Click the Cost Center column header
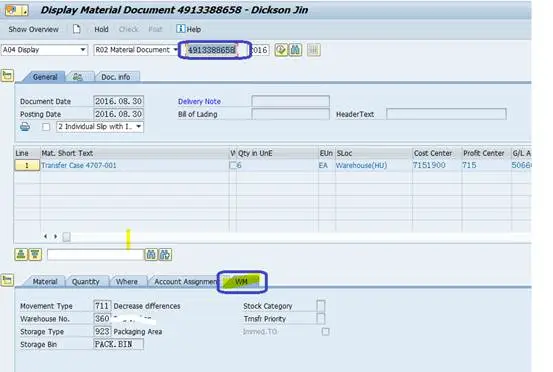This screenshot has height=372, width=553. (x=437, y=153)
